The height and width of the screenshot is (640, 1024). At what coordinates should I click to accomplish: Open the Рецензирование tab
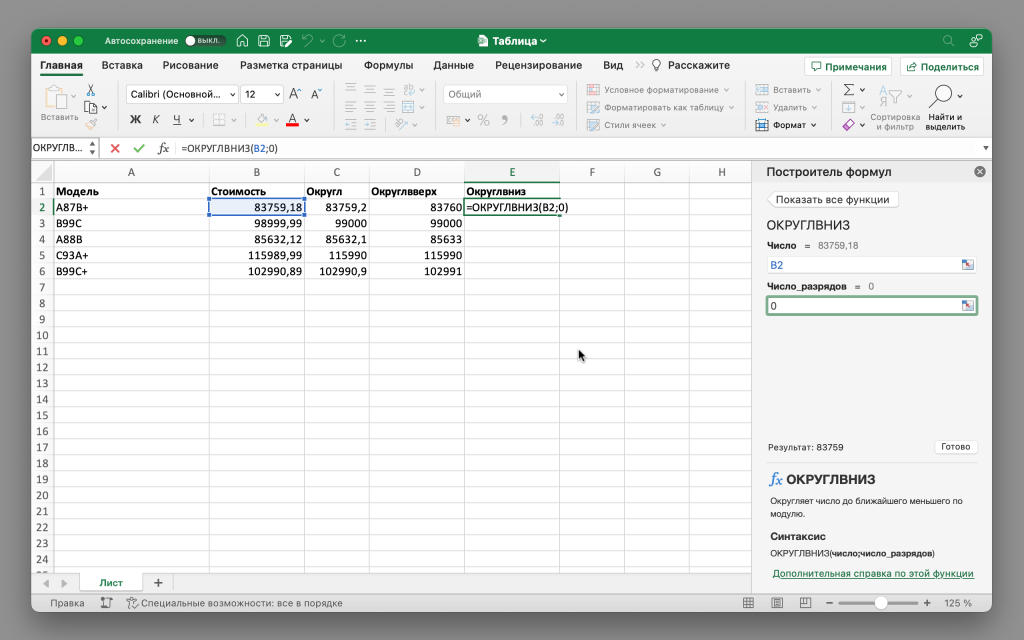click(538, 65)
